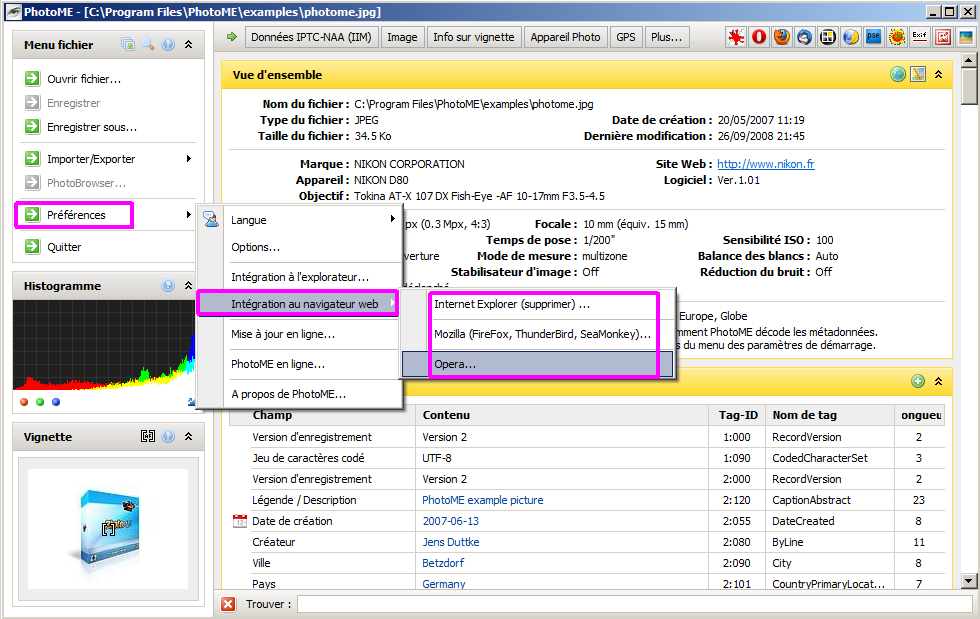The height and width of the screenshot is (619, 980).
Task: Collapse the Menu fichier panel
Action: (188, 44)
